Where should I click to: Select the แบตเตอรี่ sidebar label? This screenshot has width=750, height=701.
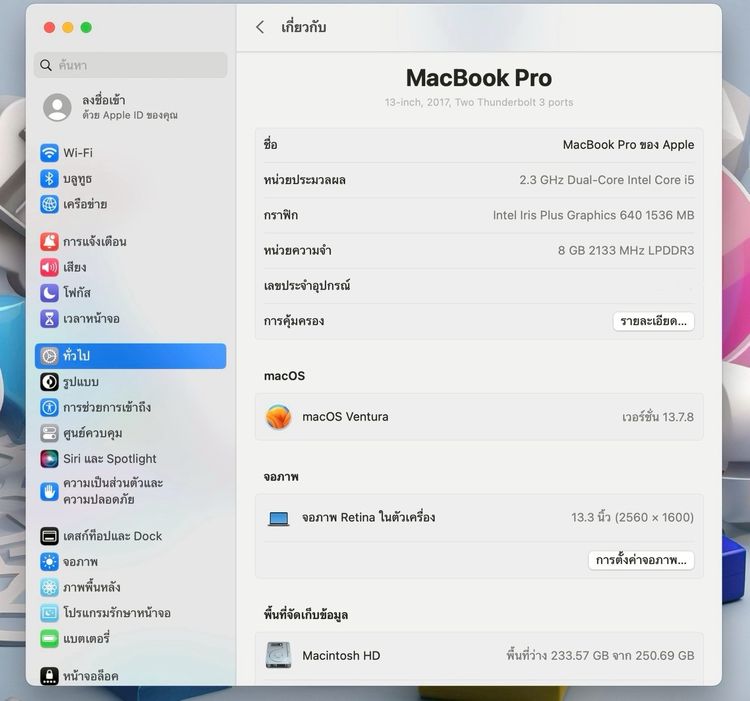[x=87, y=638]
